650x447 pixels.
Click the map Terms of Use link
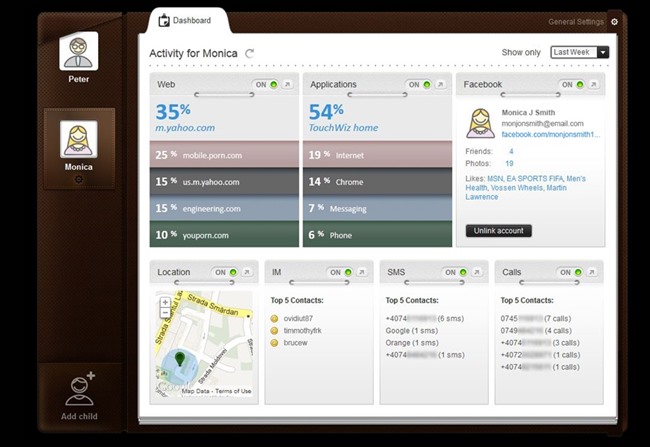[x=233, y=391]
